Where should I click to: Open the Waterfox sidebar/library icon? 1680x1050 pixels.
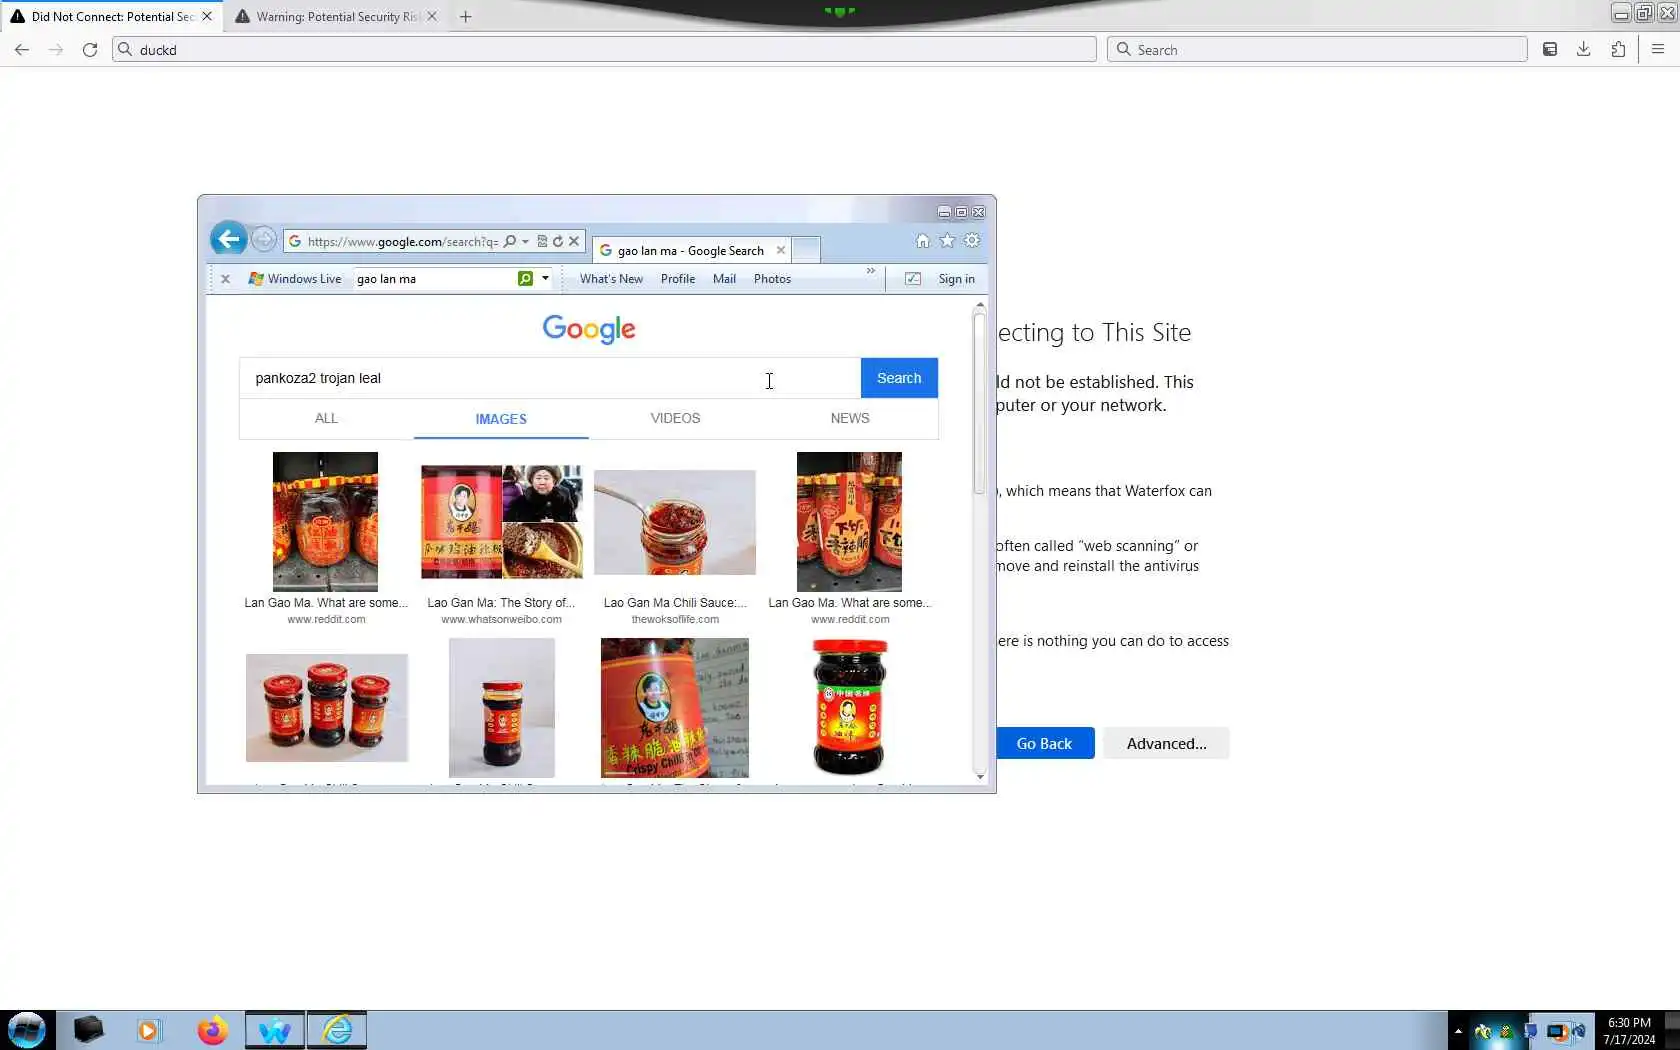(1550, 49)
